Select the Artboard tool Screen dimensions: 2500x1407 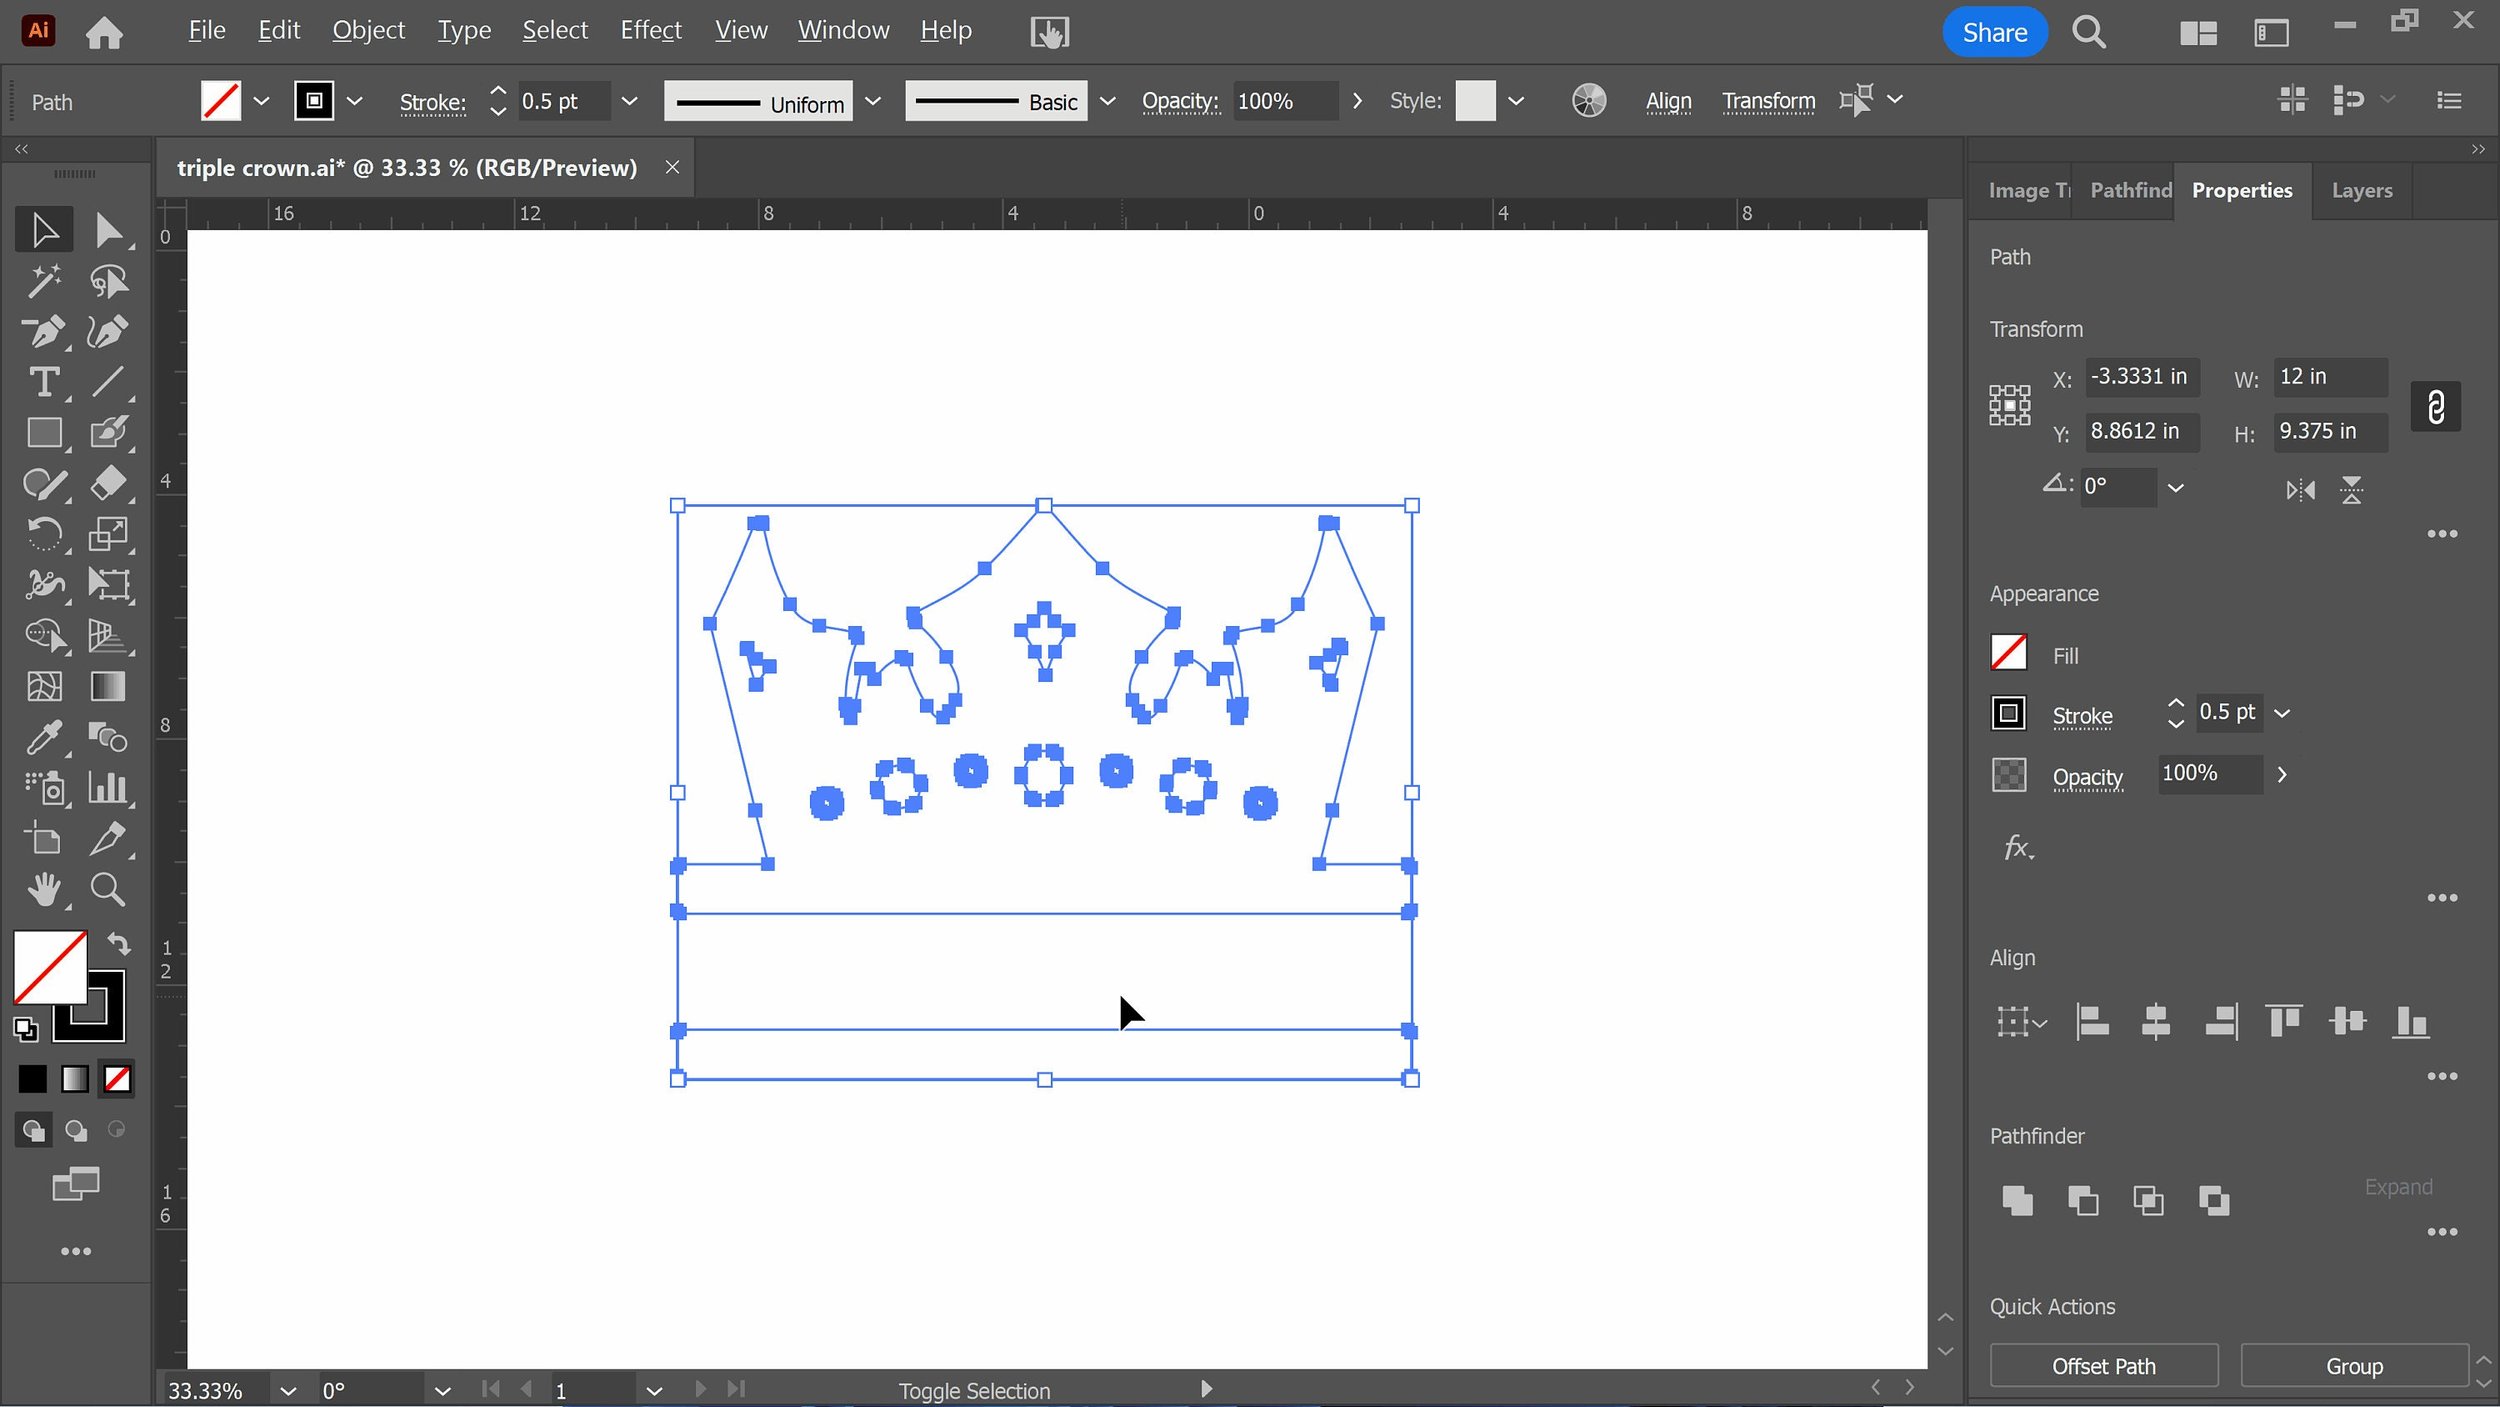click(x=44, y=838)
